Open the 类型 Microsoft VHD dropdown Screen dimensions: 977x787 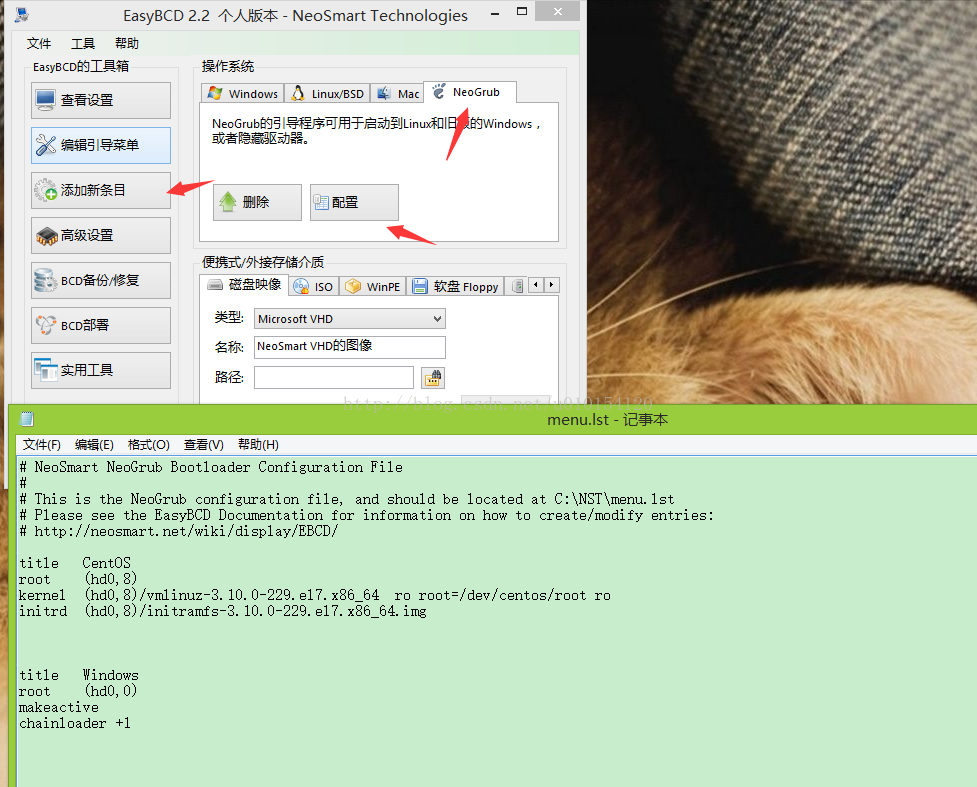click(x=350, y=319)
